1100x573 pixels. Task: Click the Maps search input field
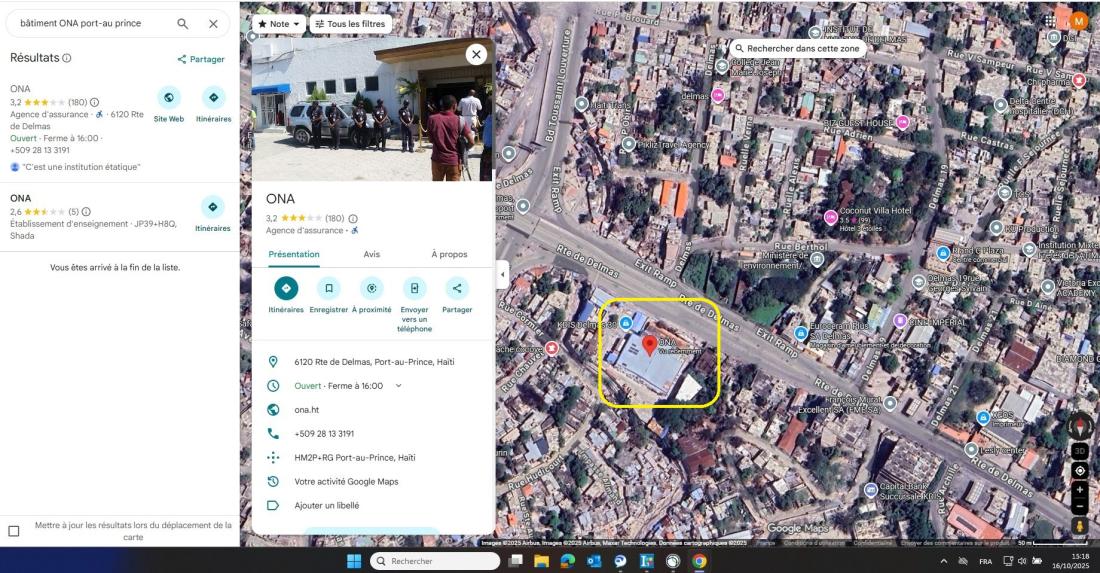click(90, 23)
